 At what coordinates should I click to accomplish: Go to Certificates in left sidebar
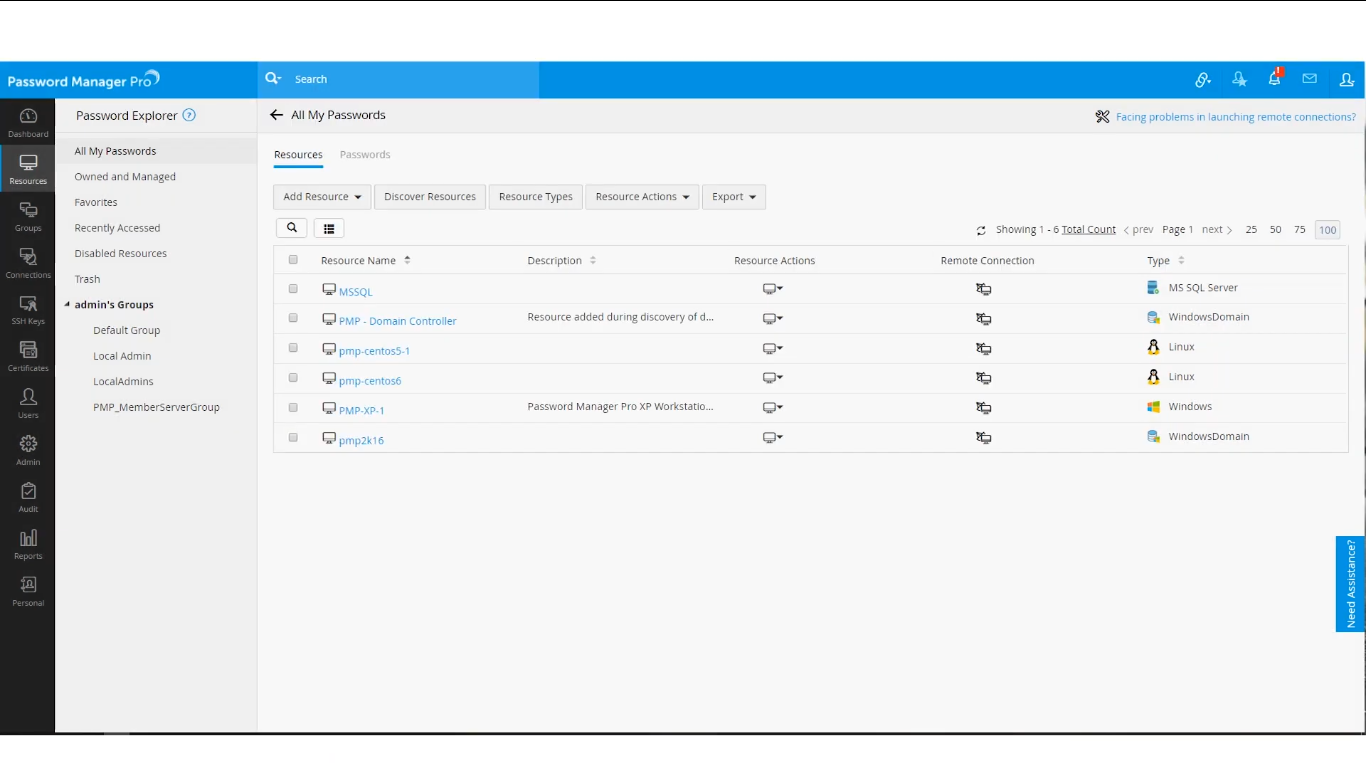28,356
